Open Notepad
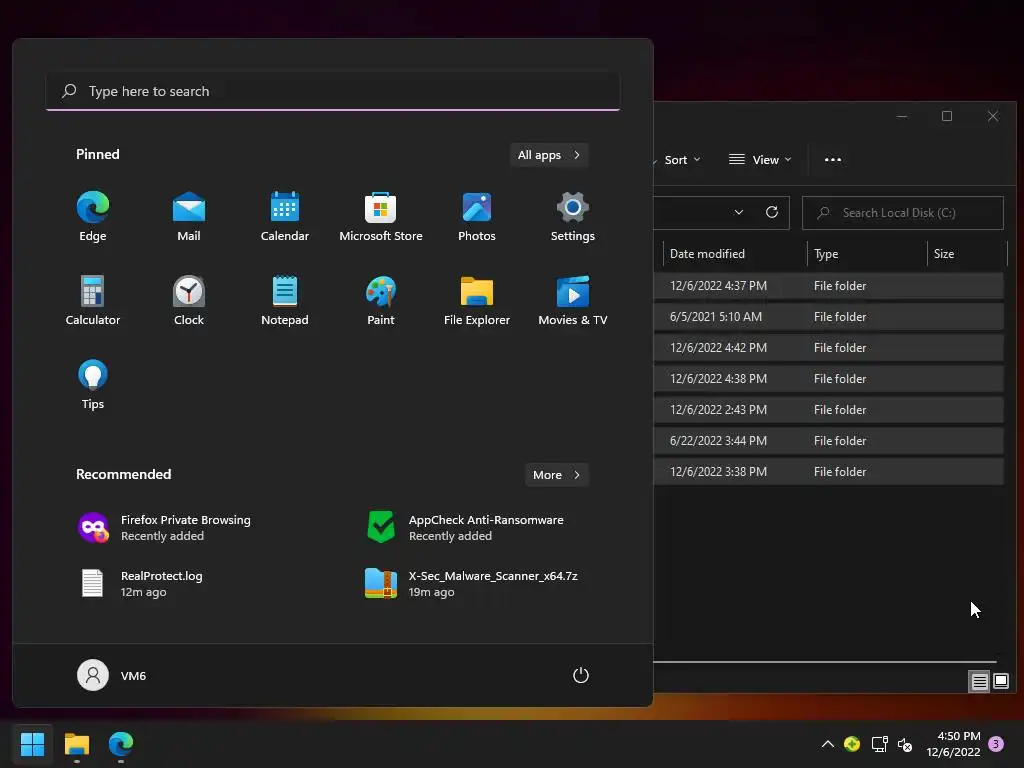This screenshot has width=1024, height=768. (285, 300)
